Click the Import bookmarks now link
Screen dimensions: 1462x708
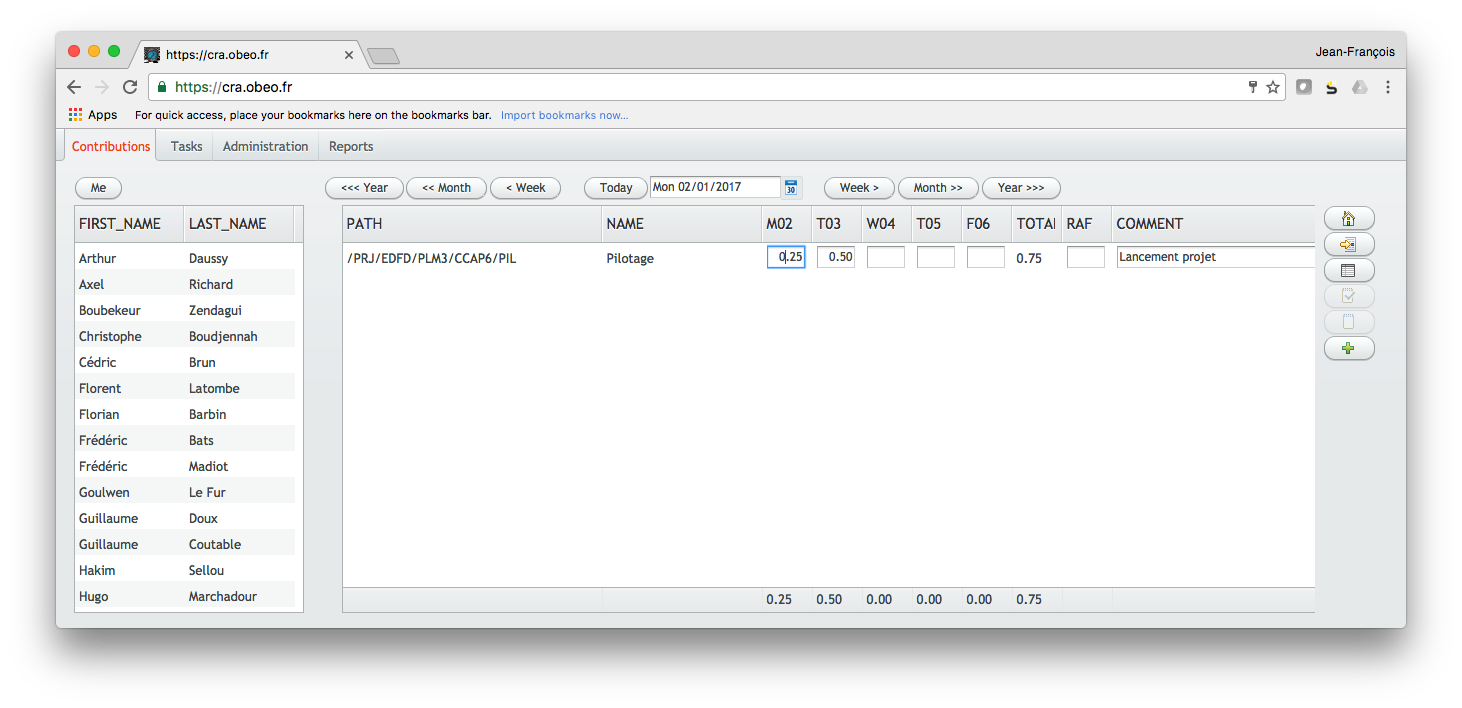click(565, 115)
